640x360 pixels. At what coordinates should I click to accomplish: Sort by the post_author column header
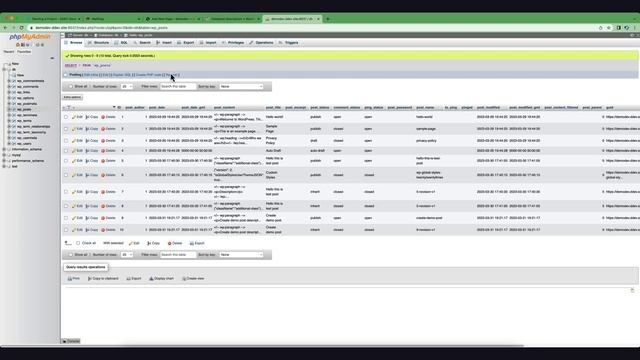tap(135, 108)
